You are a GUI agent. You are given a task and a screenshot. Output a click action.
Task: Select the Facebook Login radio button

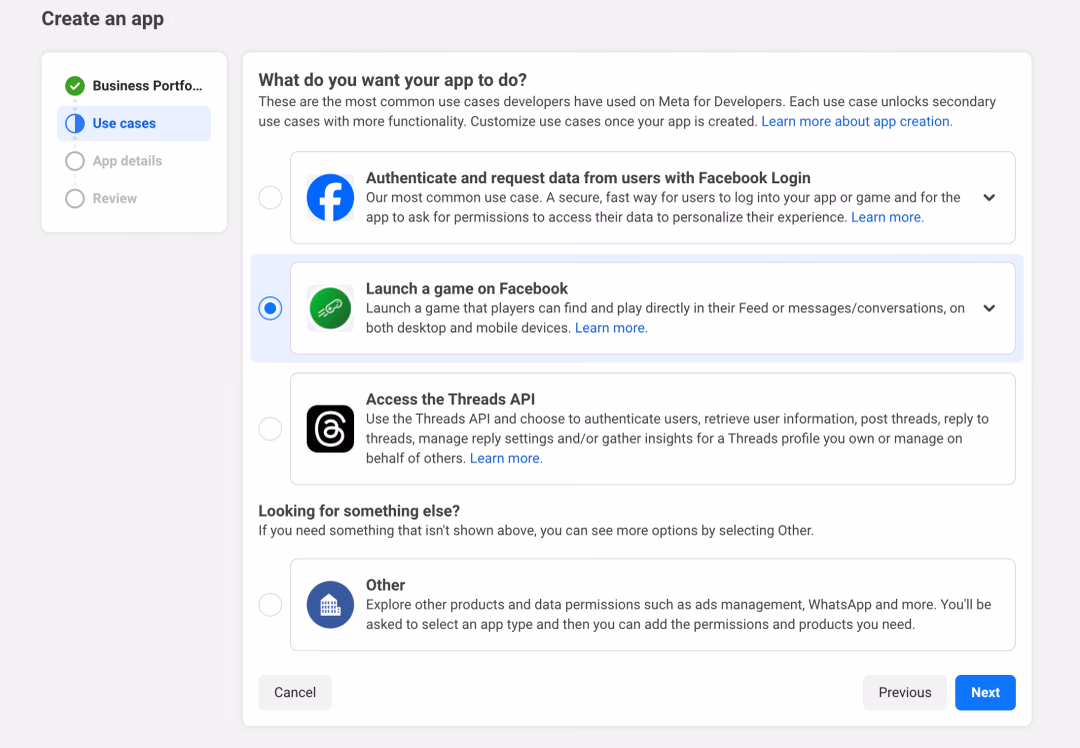coord(270,198)
